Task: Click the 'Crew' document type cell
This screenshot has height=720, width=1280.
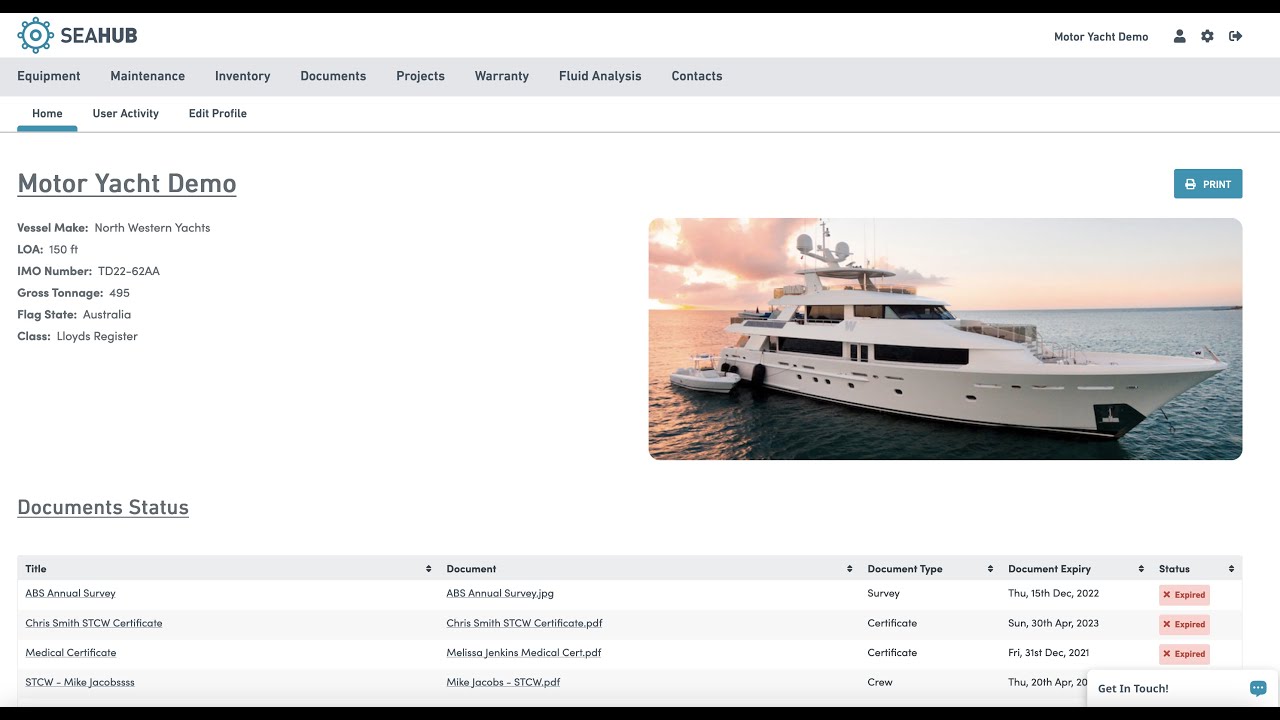Action: [x=880, y=682]
